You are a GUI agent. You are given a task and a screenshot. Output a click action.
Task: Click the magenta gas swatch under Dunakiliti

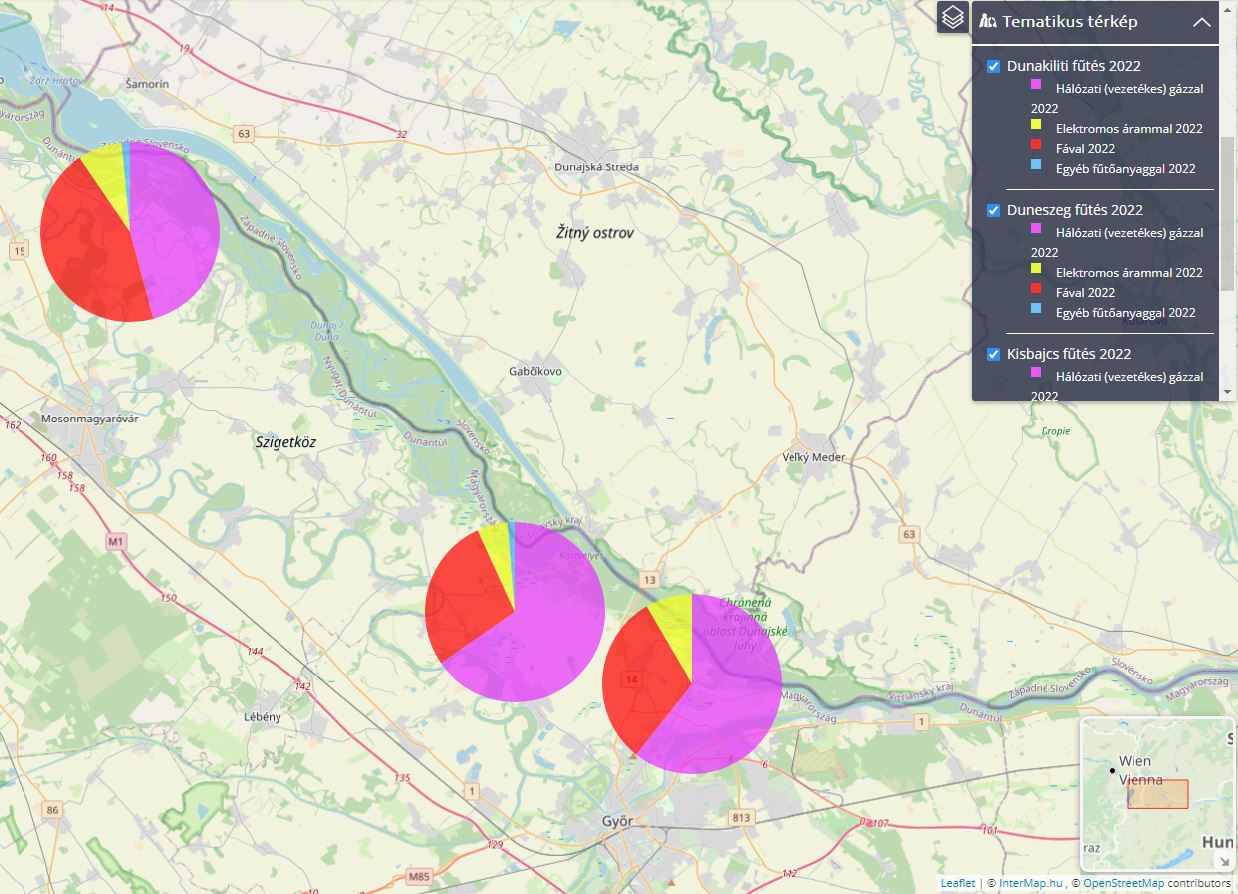(1036, 88)
